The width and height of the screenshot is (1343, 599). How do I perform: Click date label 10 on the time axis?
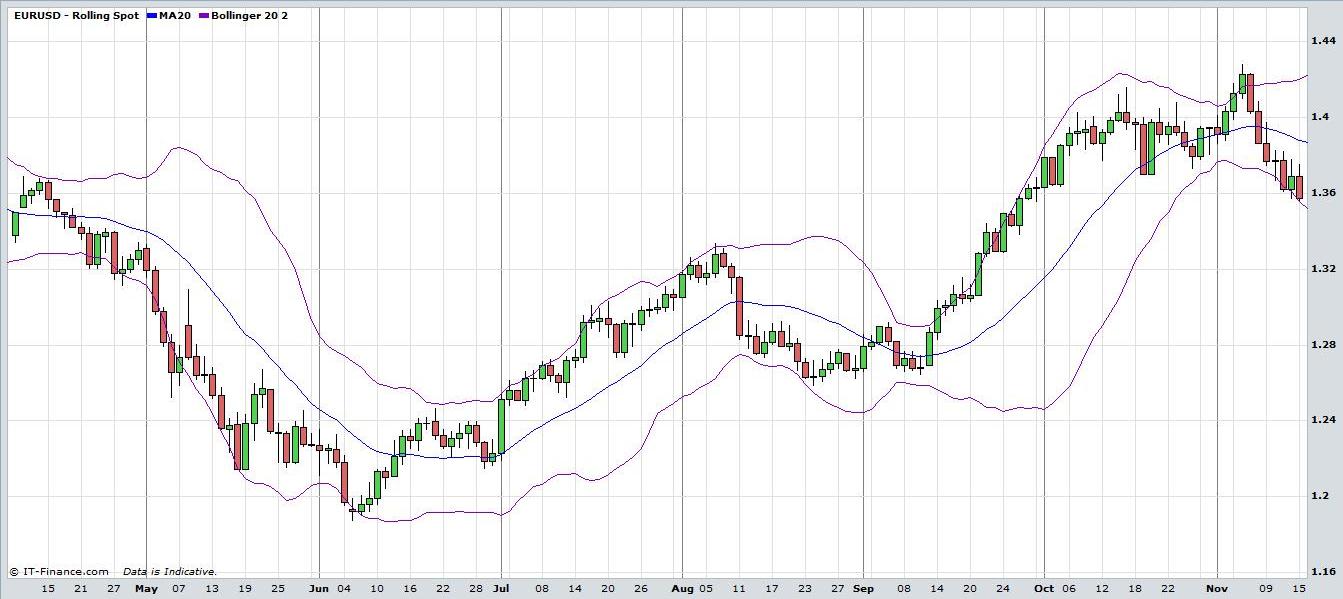pyautogui.click(x=377, y=589)
